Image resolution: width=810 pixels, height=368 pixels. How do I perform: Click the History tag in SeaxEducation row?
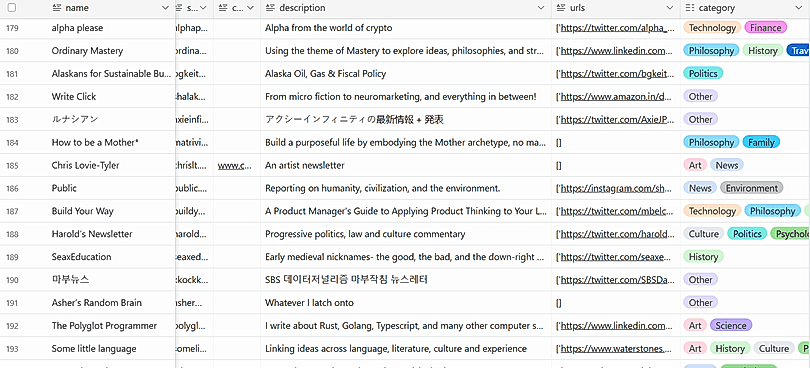pyautogui.click(x=704, y=257)
